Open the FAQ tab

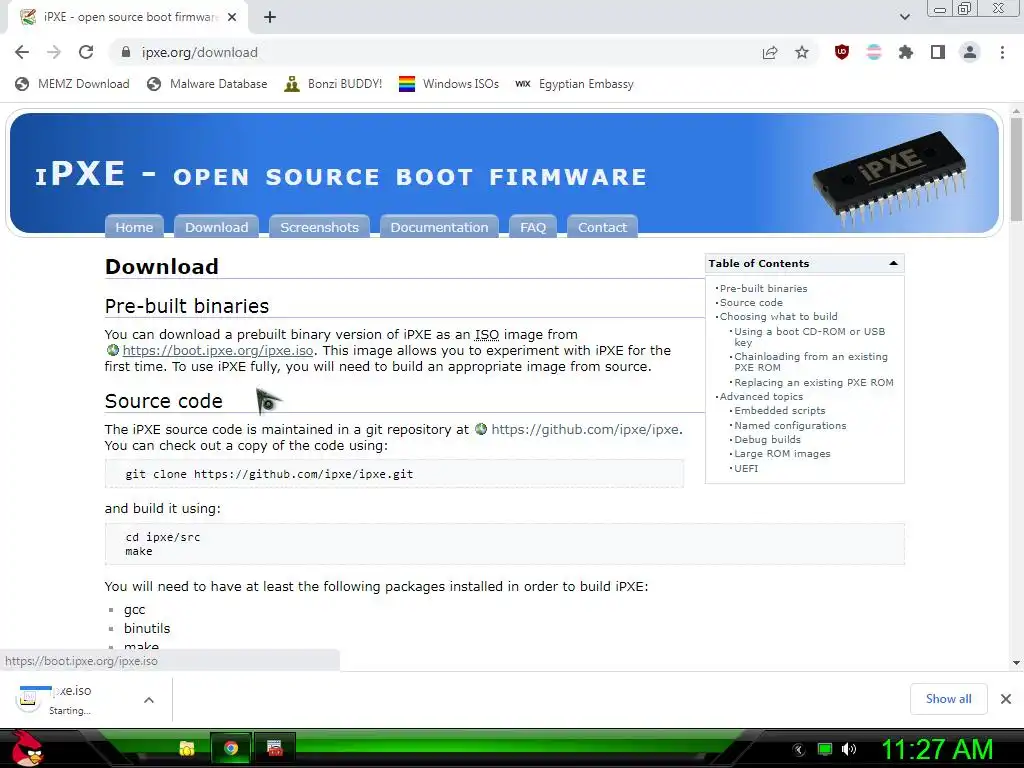pos(533,227)
